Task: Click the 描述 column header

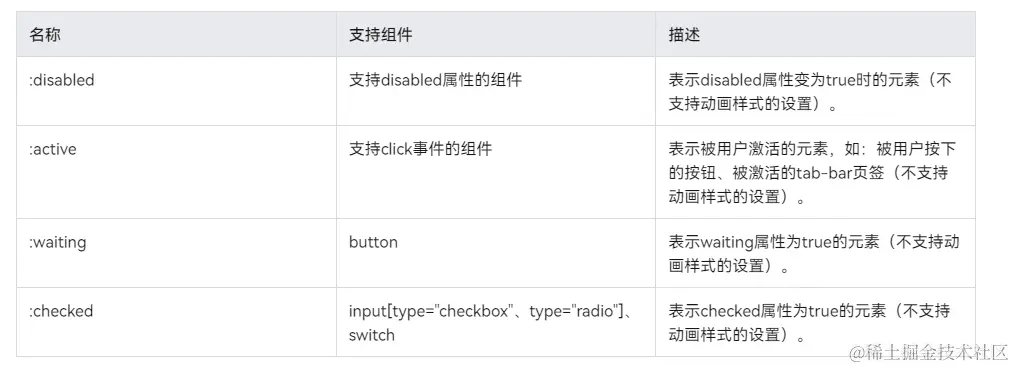Action: [684, 35]
